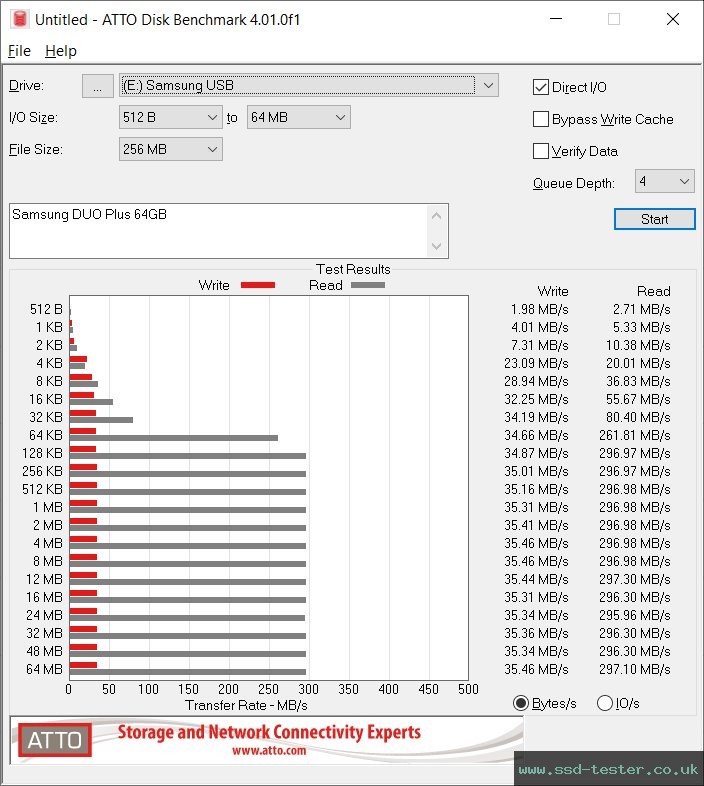Click the 64 KB read bar in chart
Image resolution: width=704 pixels, height=786 pixels.
tap(173, 438)
